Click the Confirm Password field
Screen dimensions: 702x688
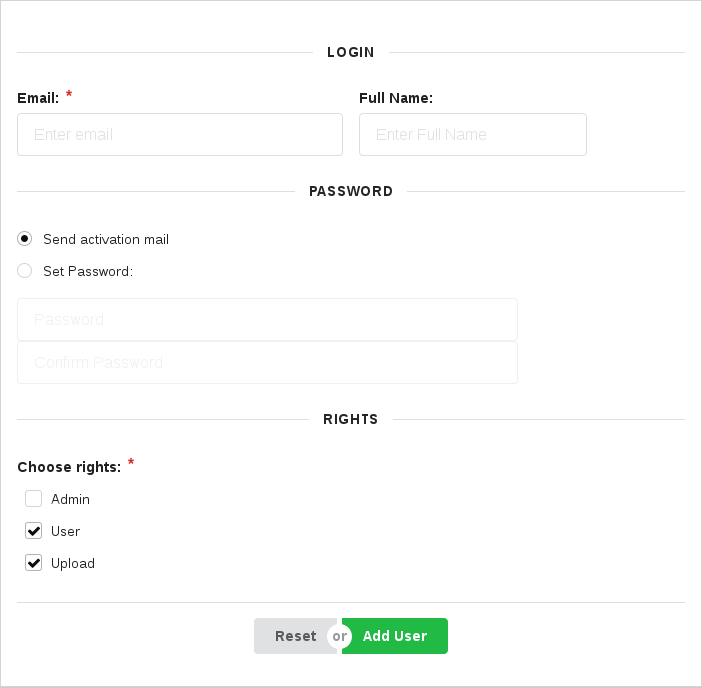[267, 363]
